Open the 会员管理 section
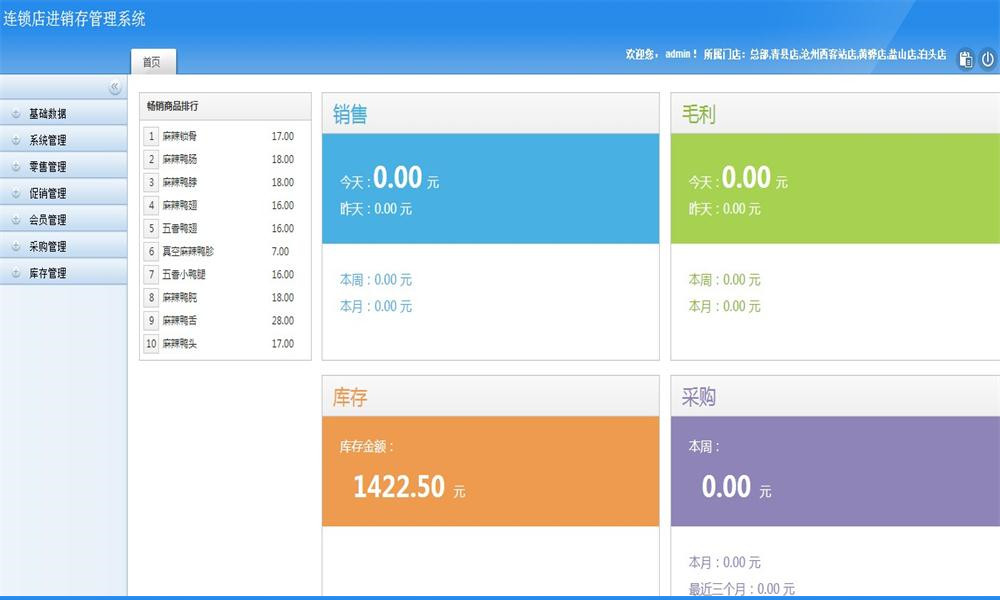Screen dimensions: 1000x600 (x=63, y=219)
